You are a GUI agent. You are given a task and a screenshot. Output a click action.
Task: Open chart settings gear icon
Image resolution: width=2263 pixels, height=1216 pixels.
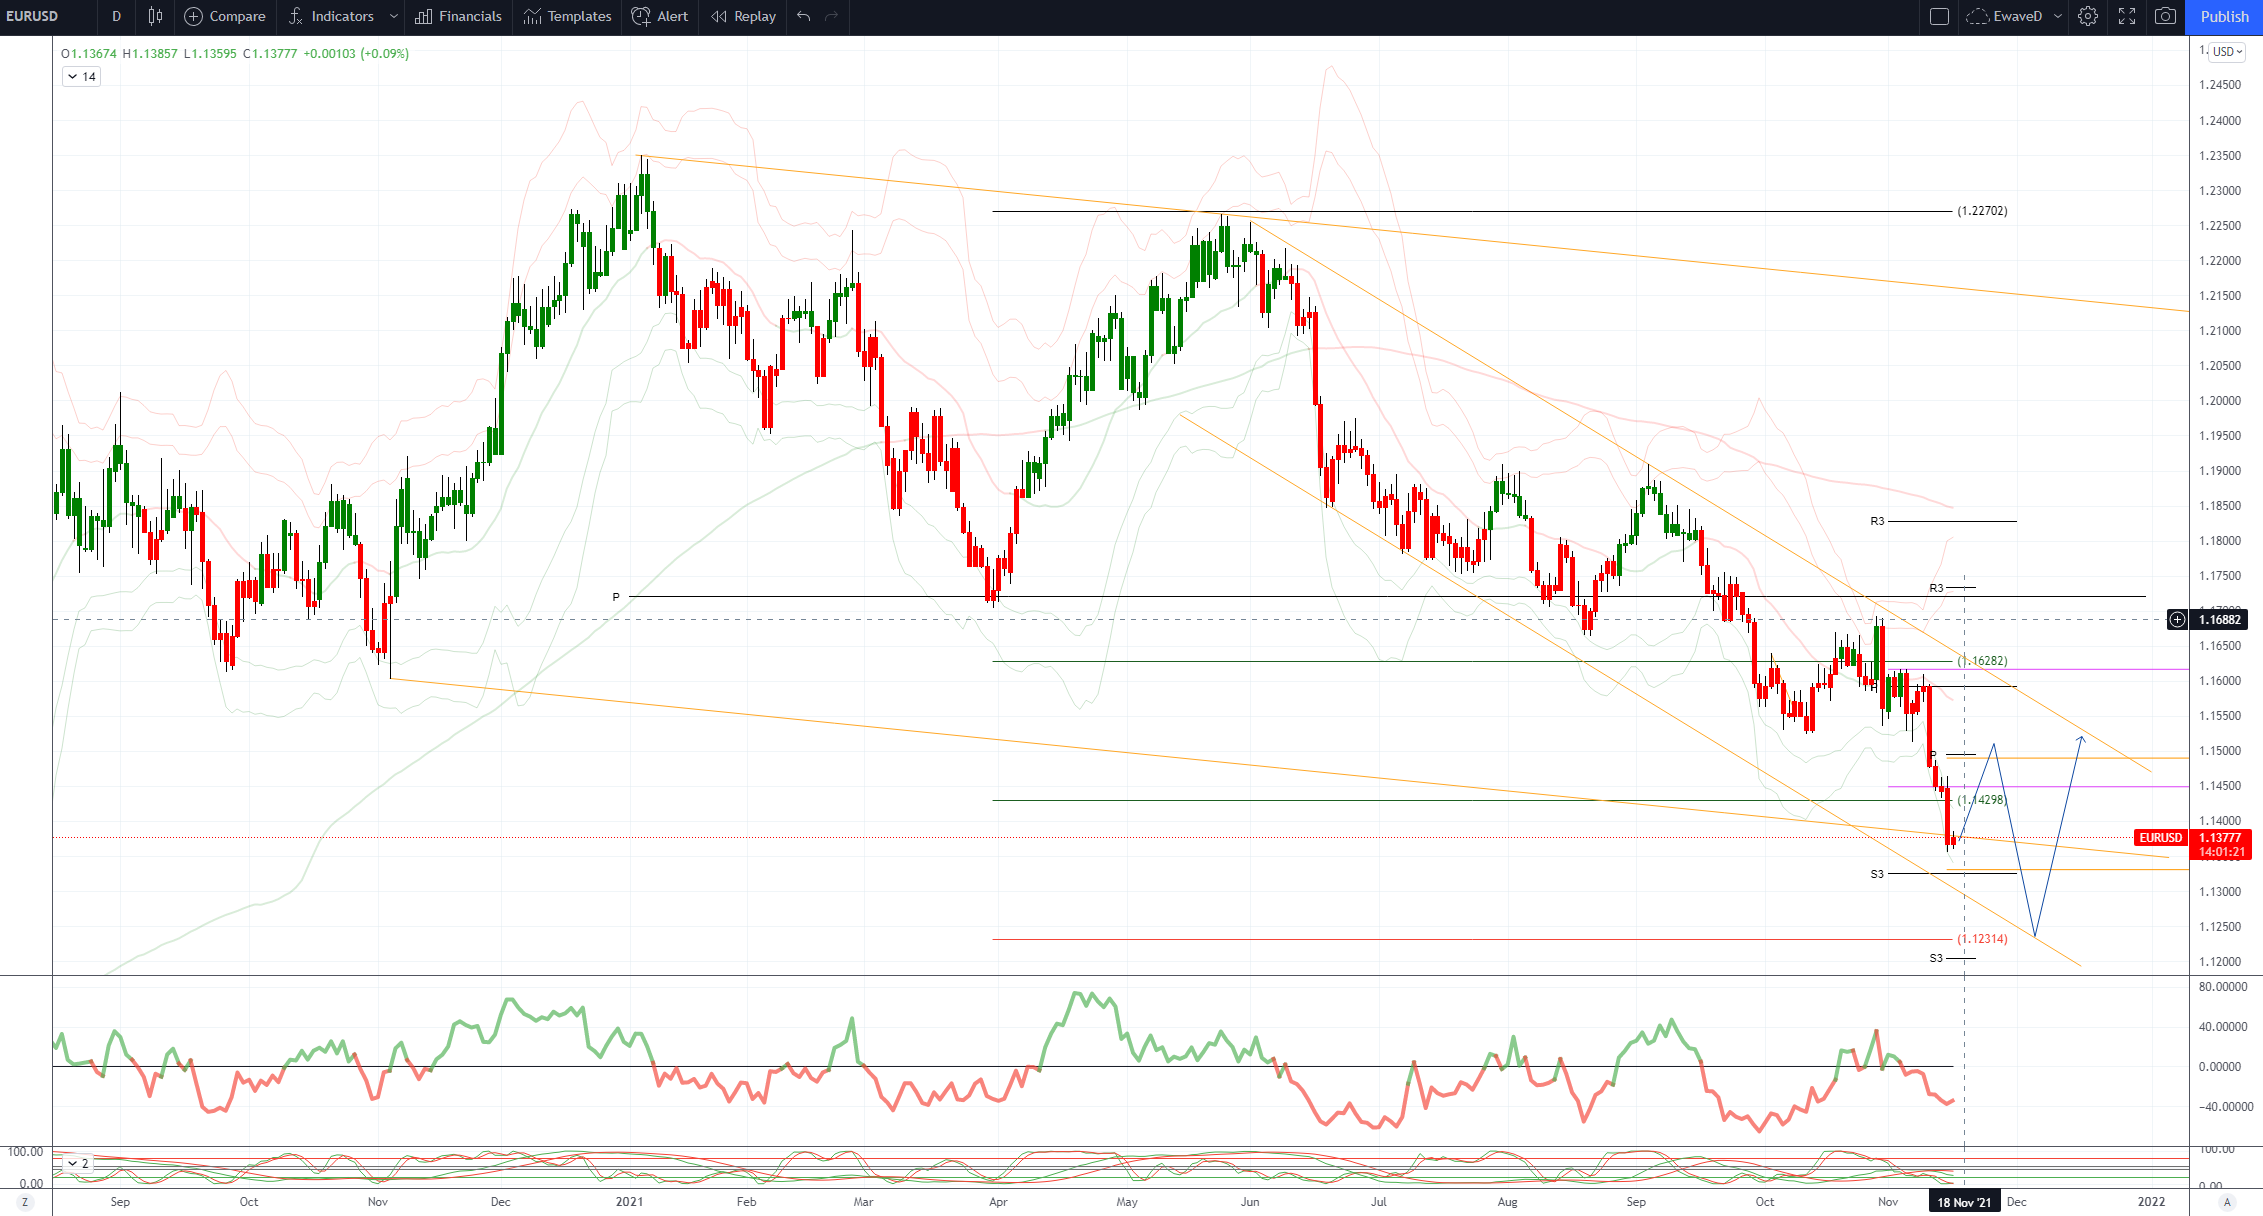2088,16
